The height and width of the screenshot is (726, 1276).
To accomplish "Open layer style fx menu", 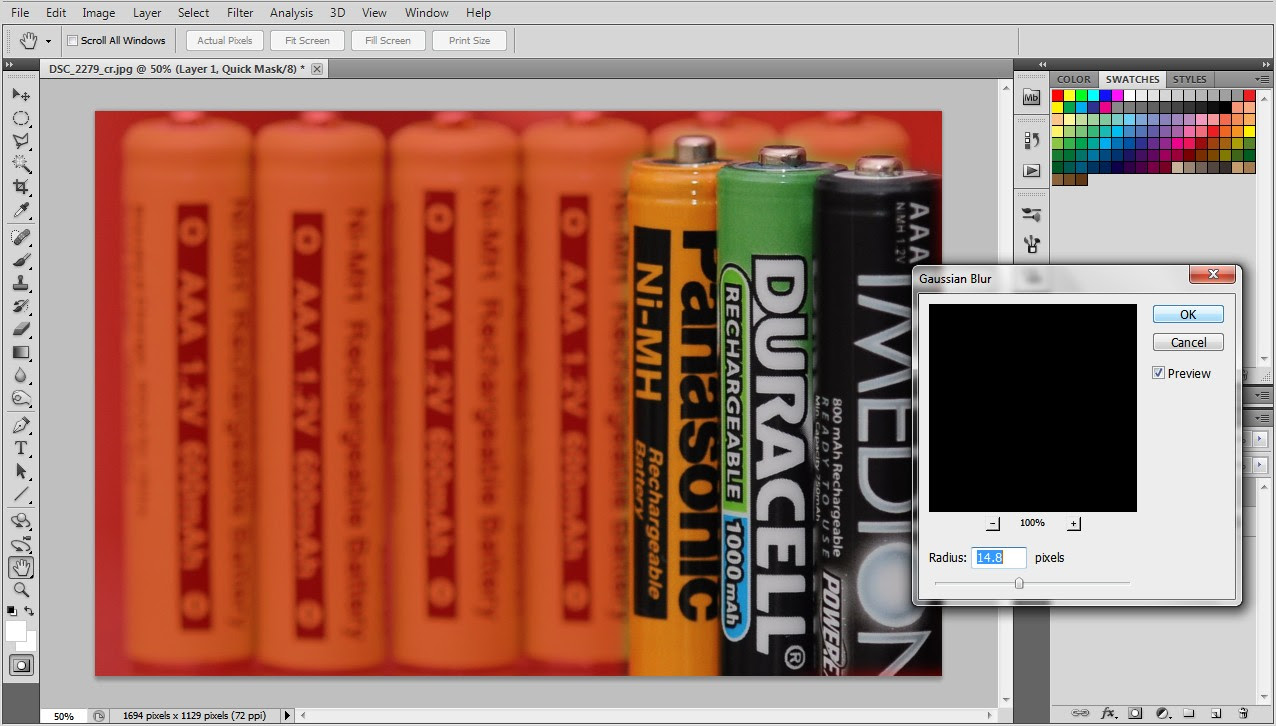I will pos(1108,714).
